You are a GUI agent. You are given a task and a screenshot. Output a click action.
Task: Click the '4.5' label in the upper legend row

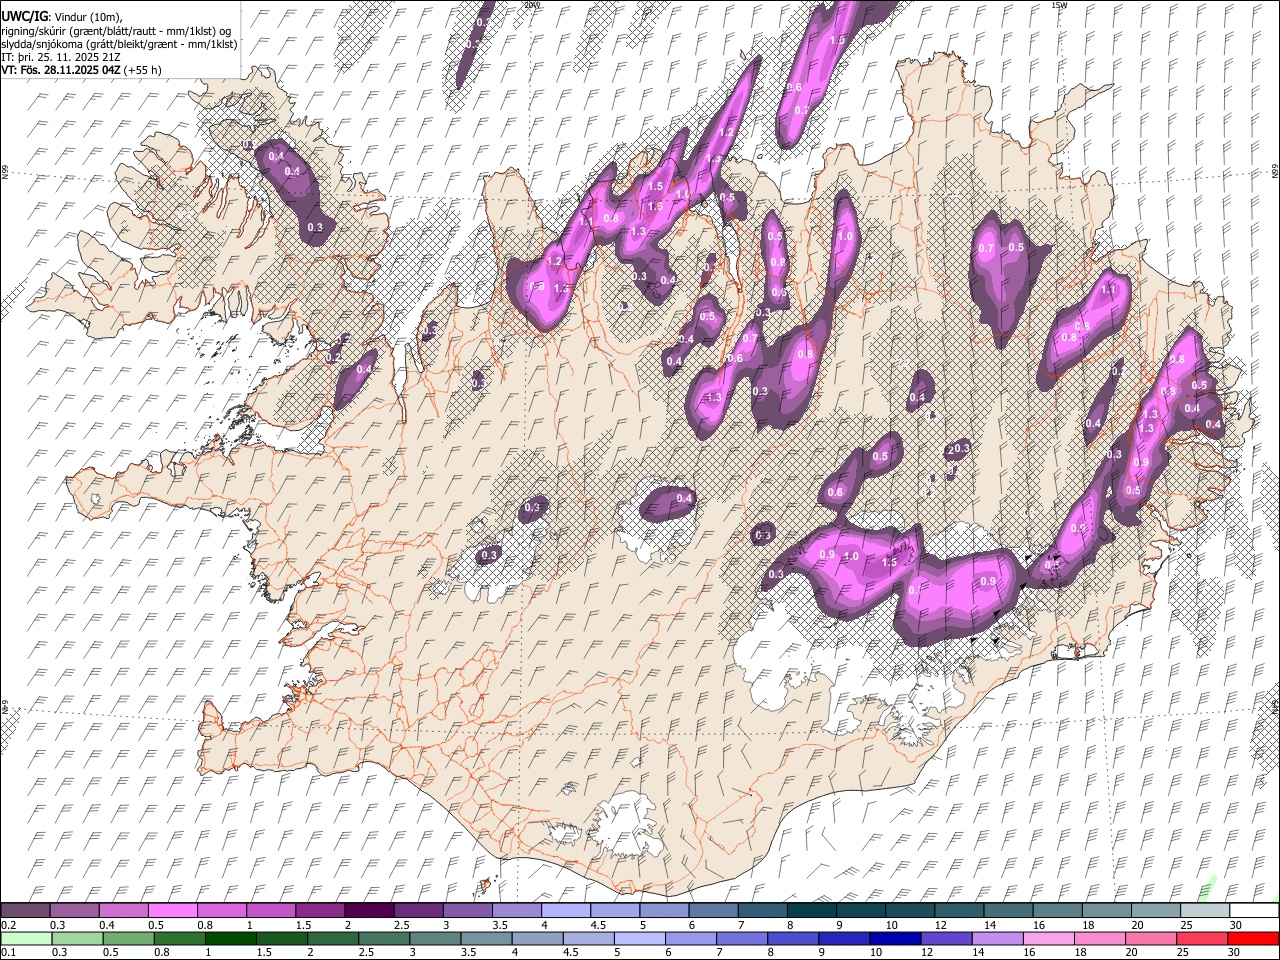pyautogui.click(x=598, y=925)
